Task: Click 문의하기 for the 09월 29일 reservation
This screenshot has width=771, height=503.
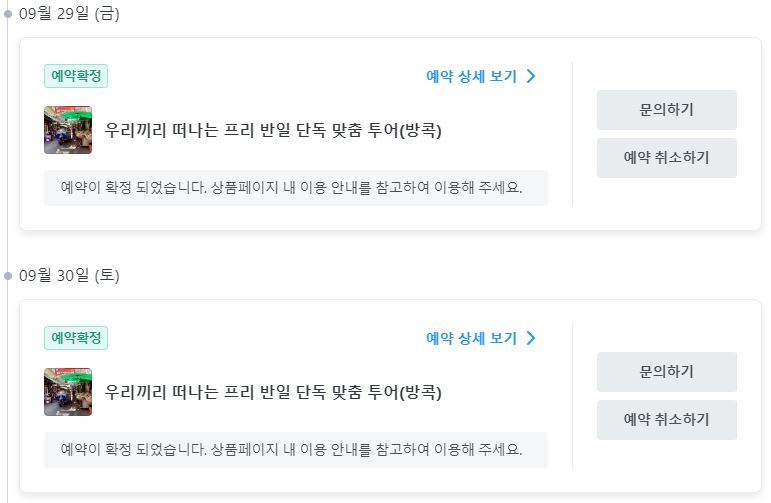Action: tap(667, 110)
